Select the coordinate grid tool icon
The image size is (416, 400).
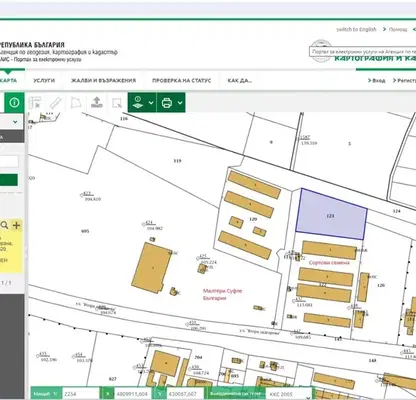click(x=35, y=102)
